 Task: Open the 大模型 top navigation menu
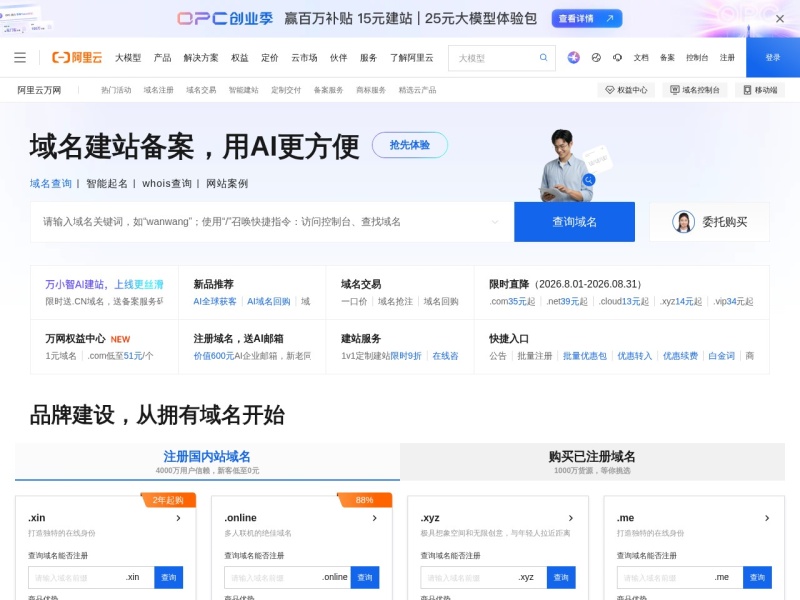pos(128,58)
